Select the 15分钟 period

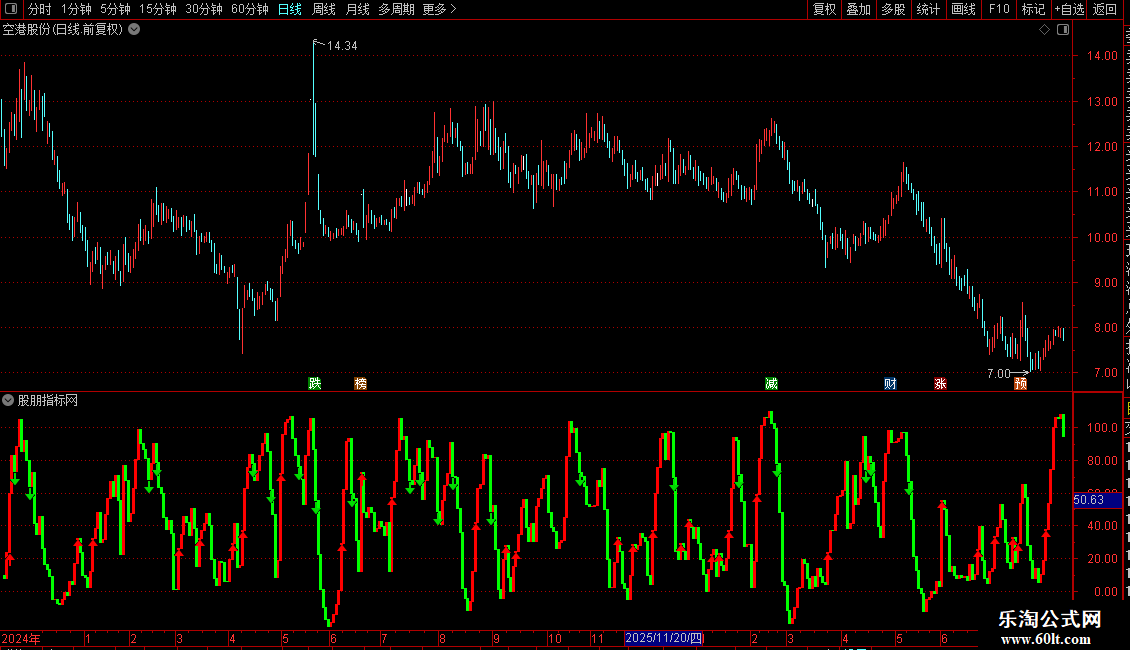pyautogui.click(x=157, y=9)
